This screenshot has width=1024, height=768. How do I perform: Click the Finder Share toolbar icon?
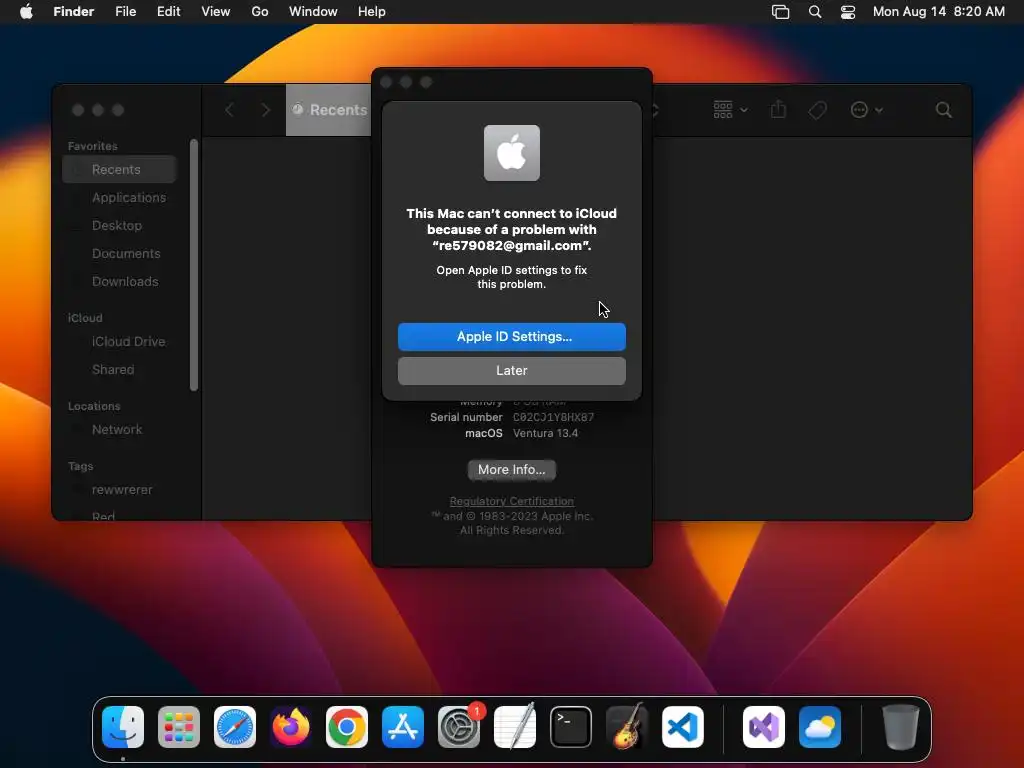point(778,109)
